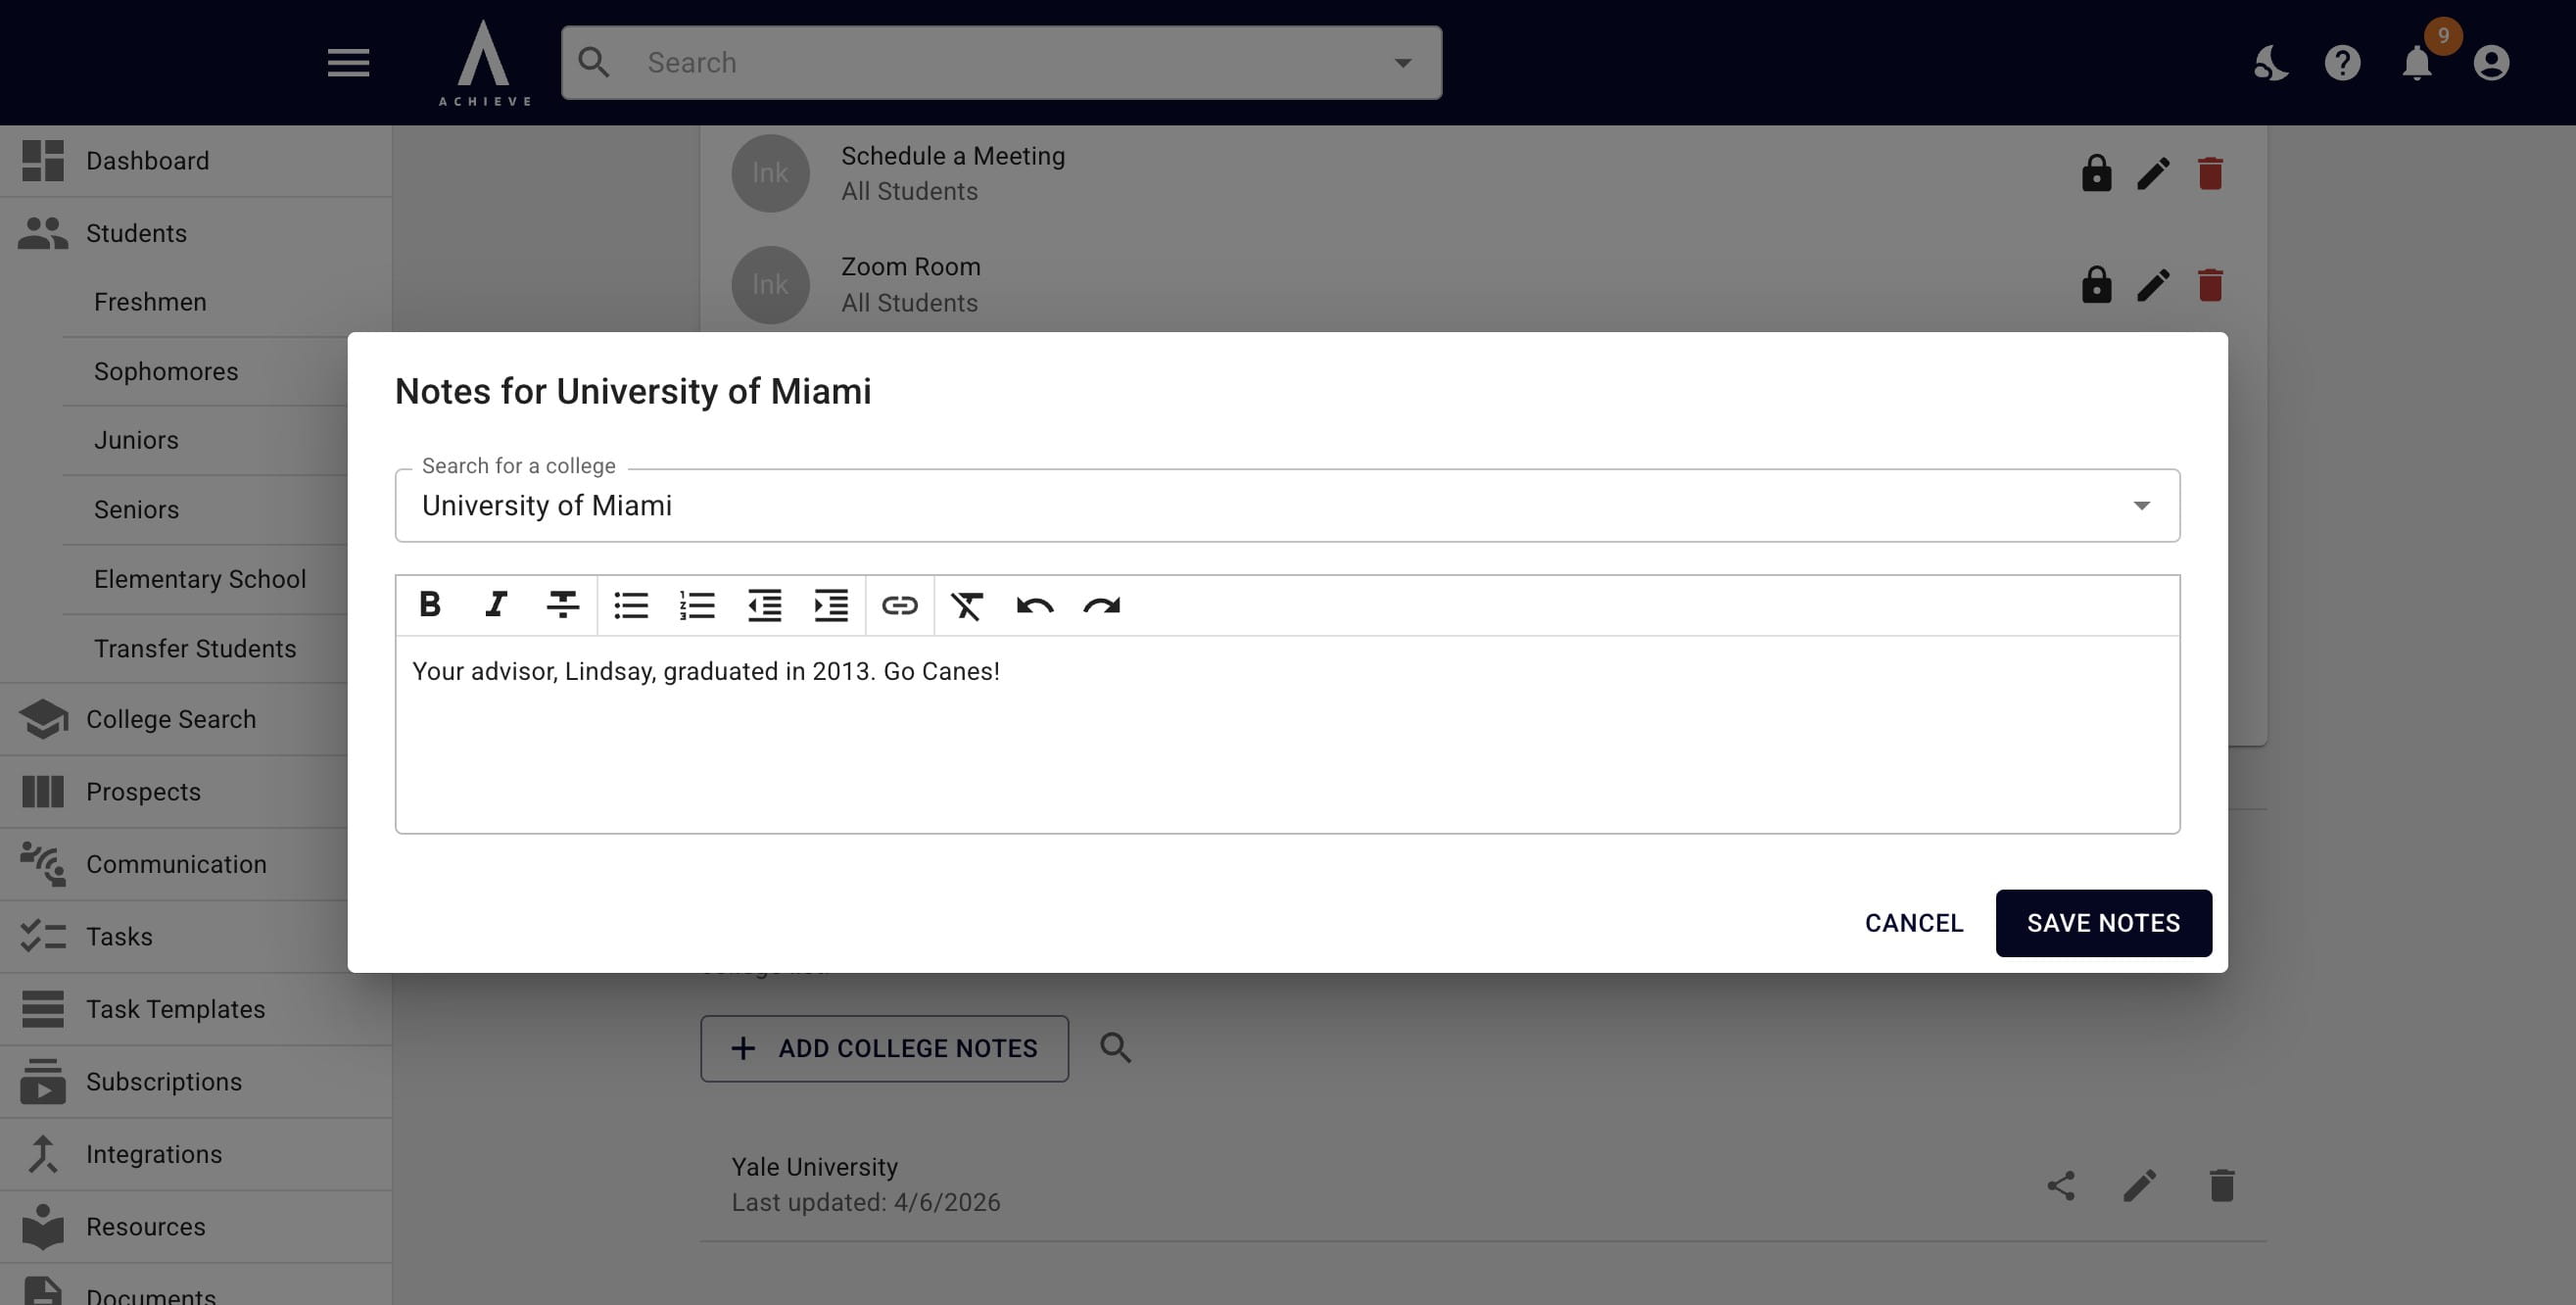The image size is (2576, 1305).
Task: Share the Yale University notes
Action: (2061, 1185)
